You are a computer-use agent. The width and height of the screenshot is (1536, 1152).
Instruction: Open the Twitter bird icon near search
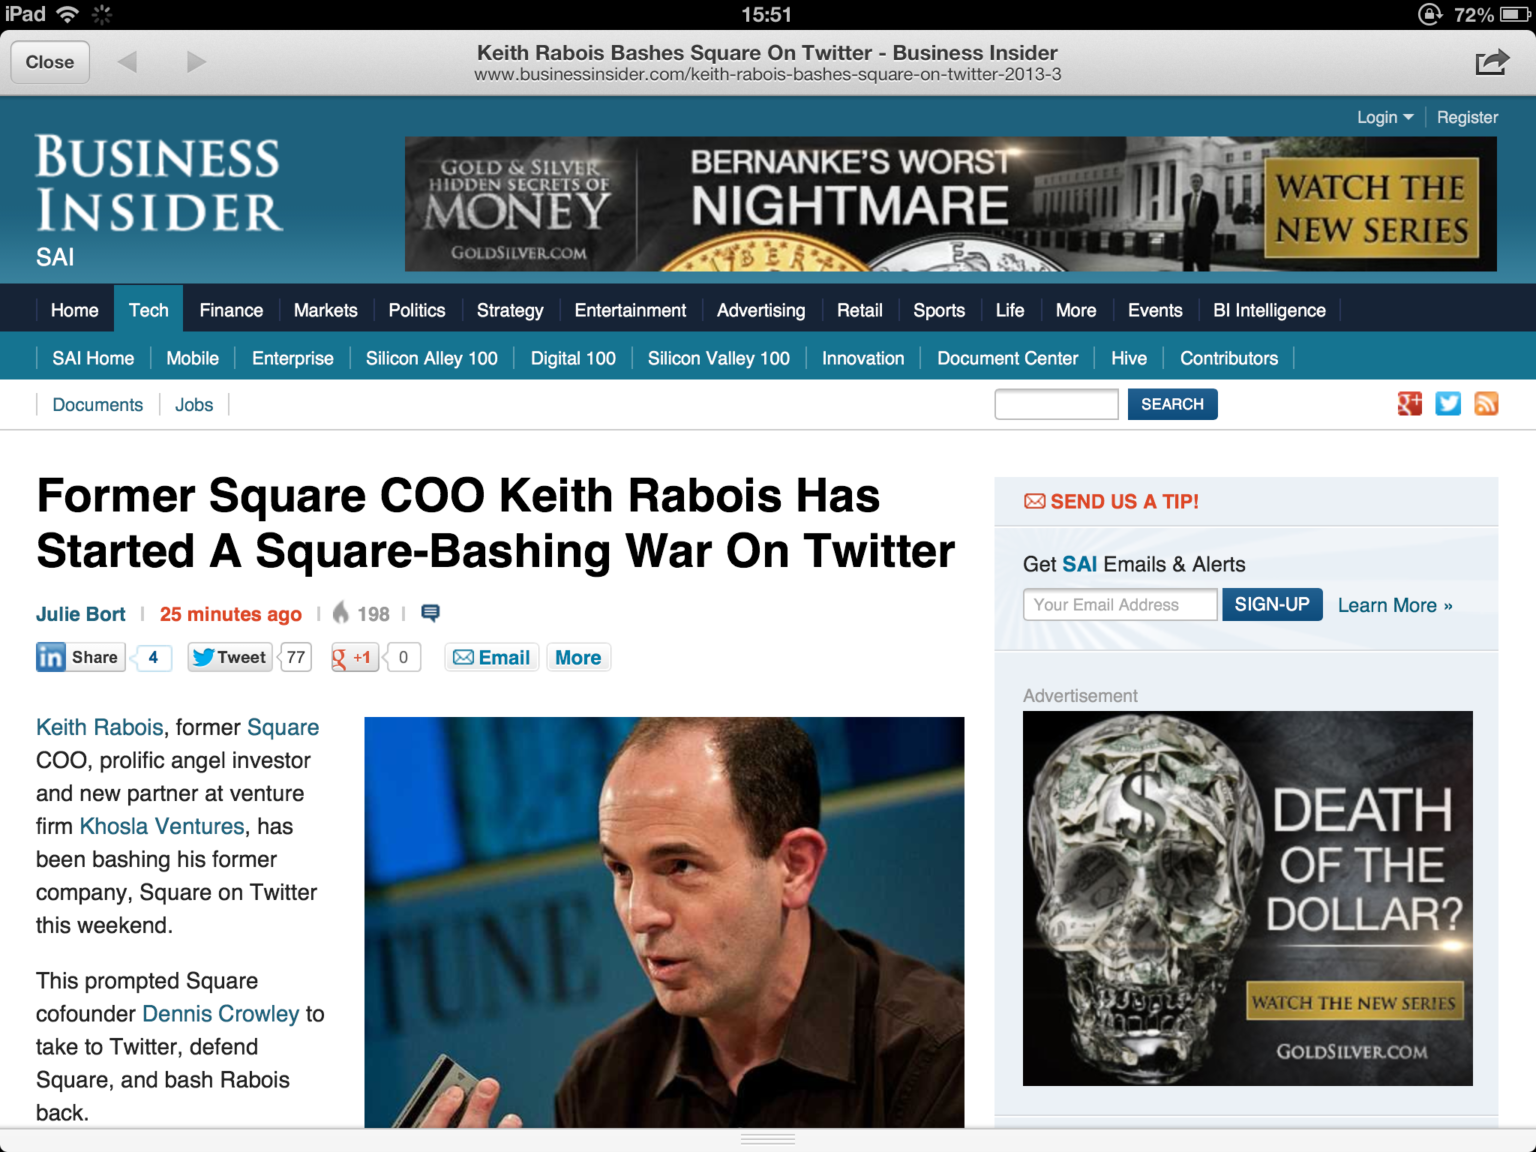tap(1447, 404)
